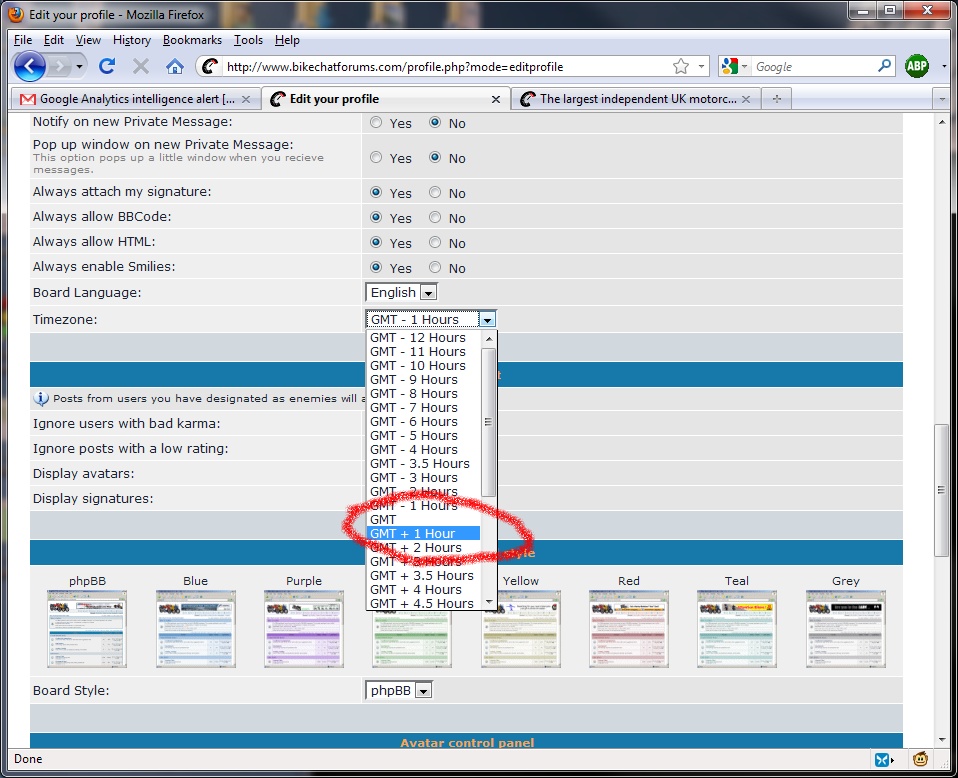The height and width of the screenshot is (778, 958).
Task: Click the search magnifier icon in Google box
Action: [x=884, y=66]
